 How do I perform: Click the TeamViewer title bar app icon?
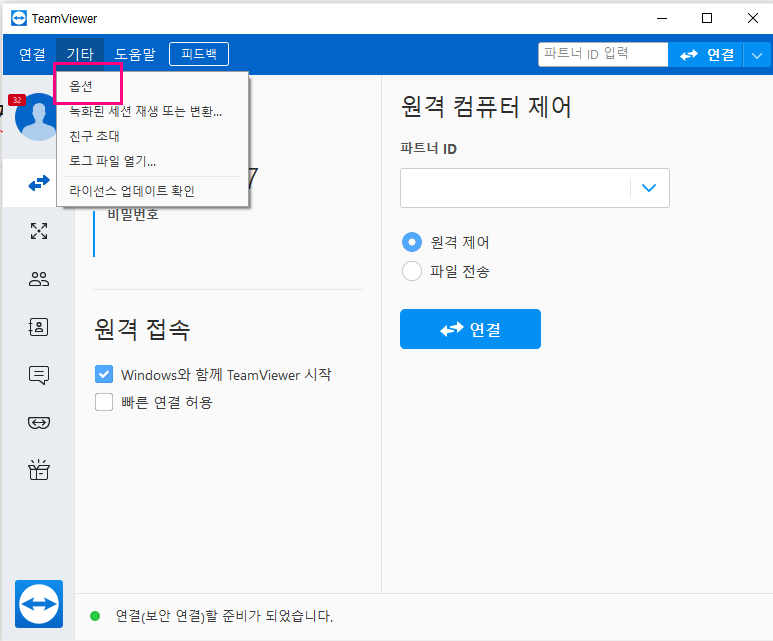tap(19, 18)
